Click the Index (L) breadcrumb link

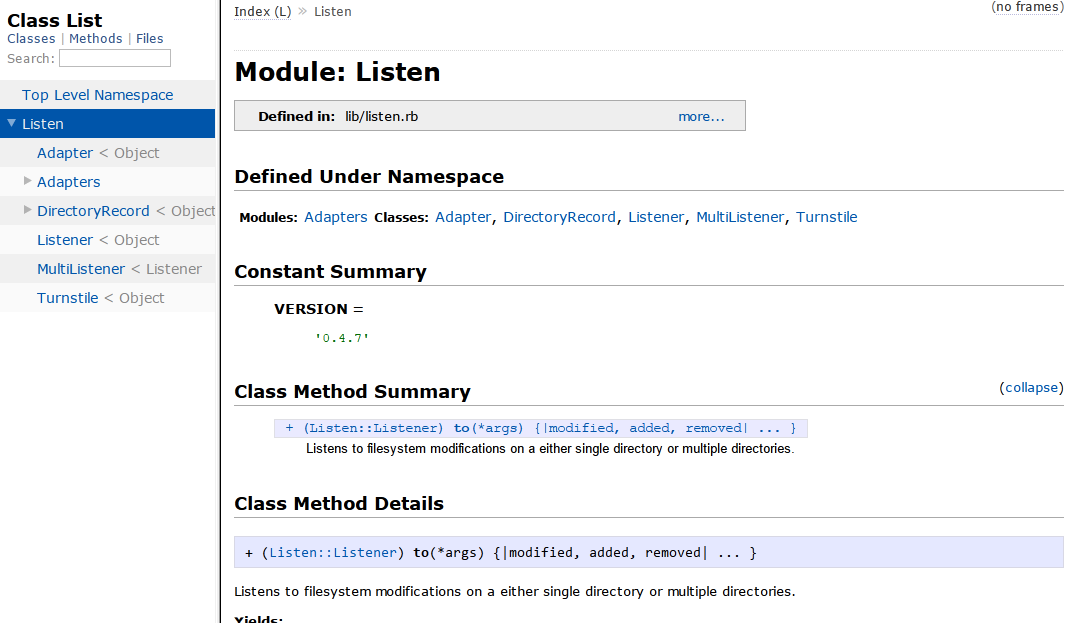(x=262, y=11)
